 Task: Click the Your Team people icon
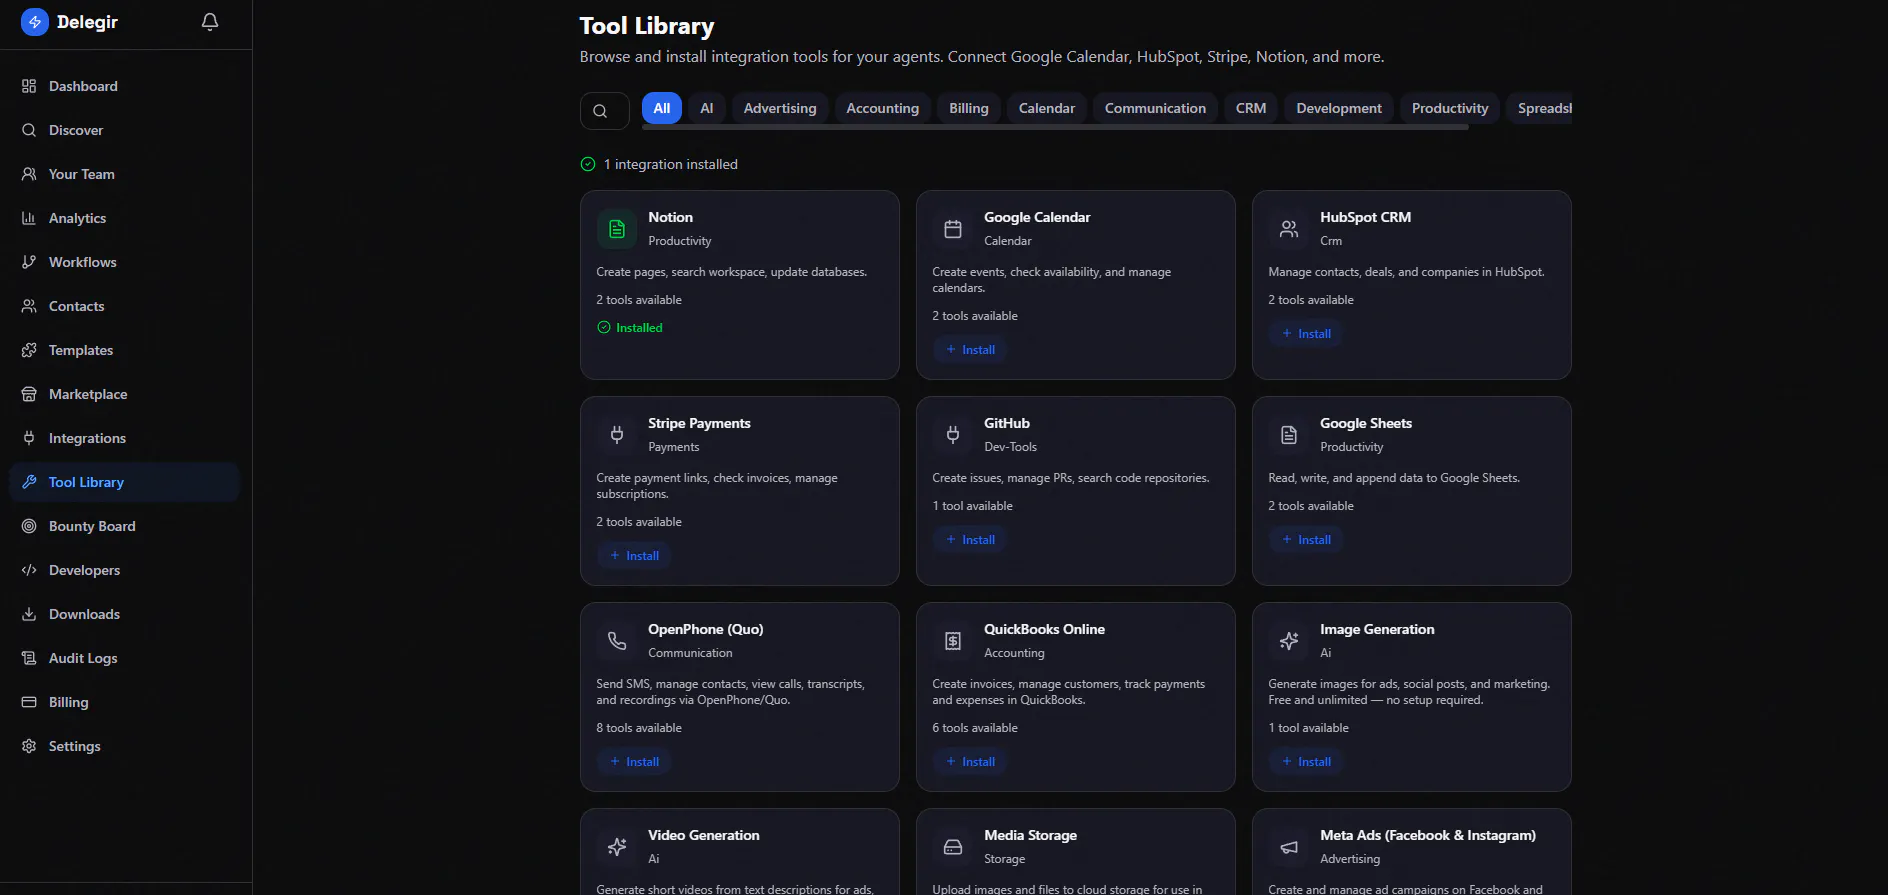point(29,174)
